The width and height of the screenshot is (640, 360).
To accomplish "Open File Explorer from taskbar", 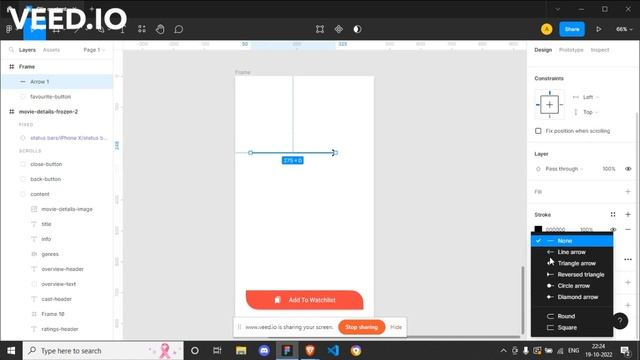I will click(x=241, y=351).
